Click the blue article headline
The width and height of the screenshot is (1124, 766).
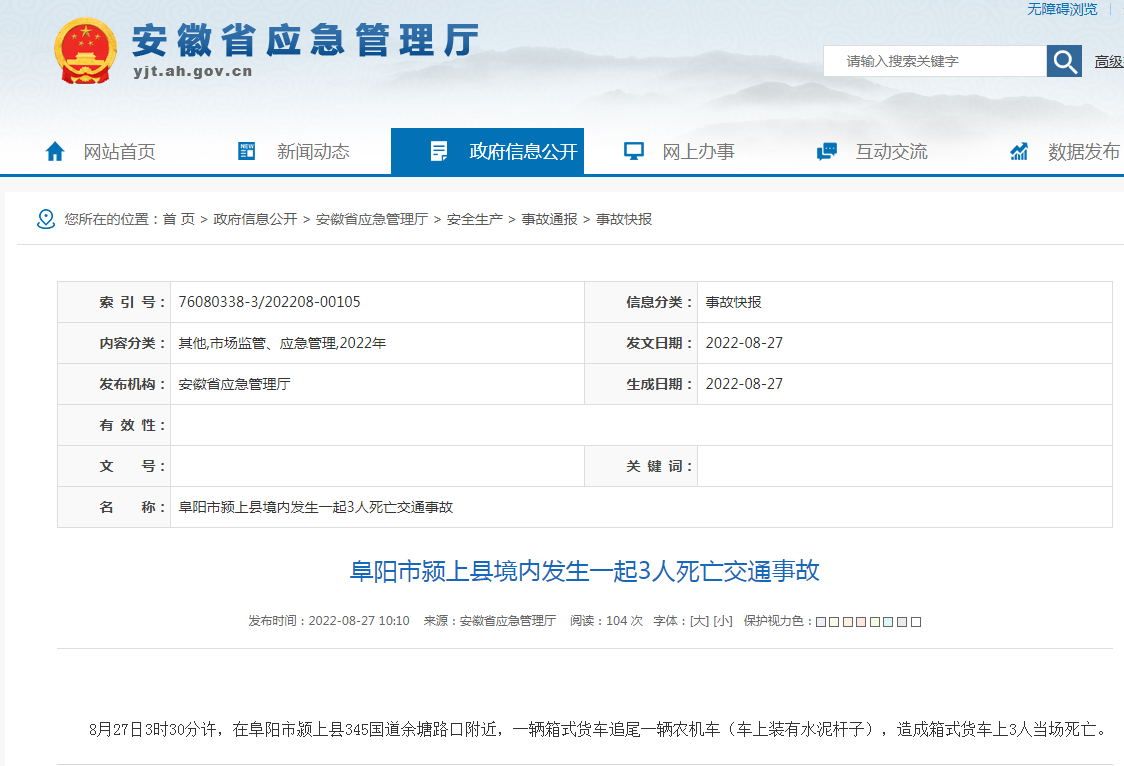coord(584,571)
